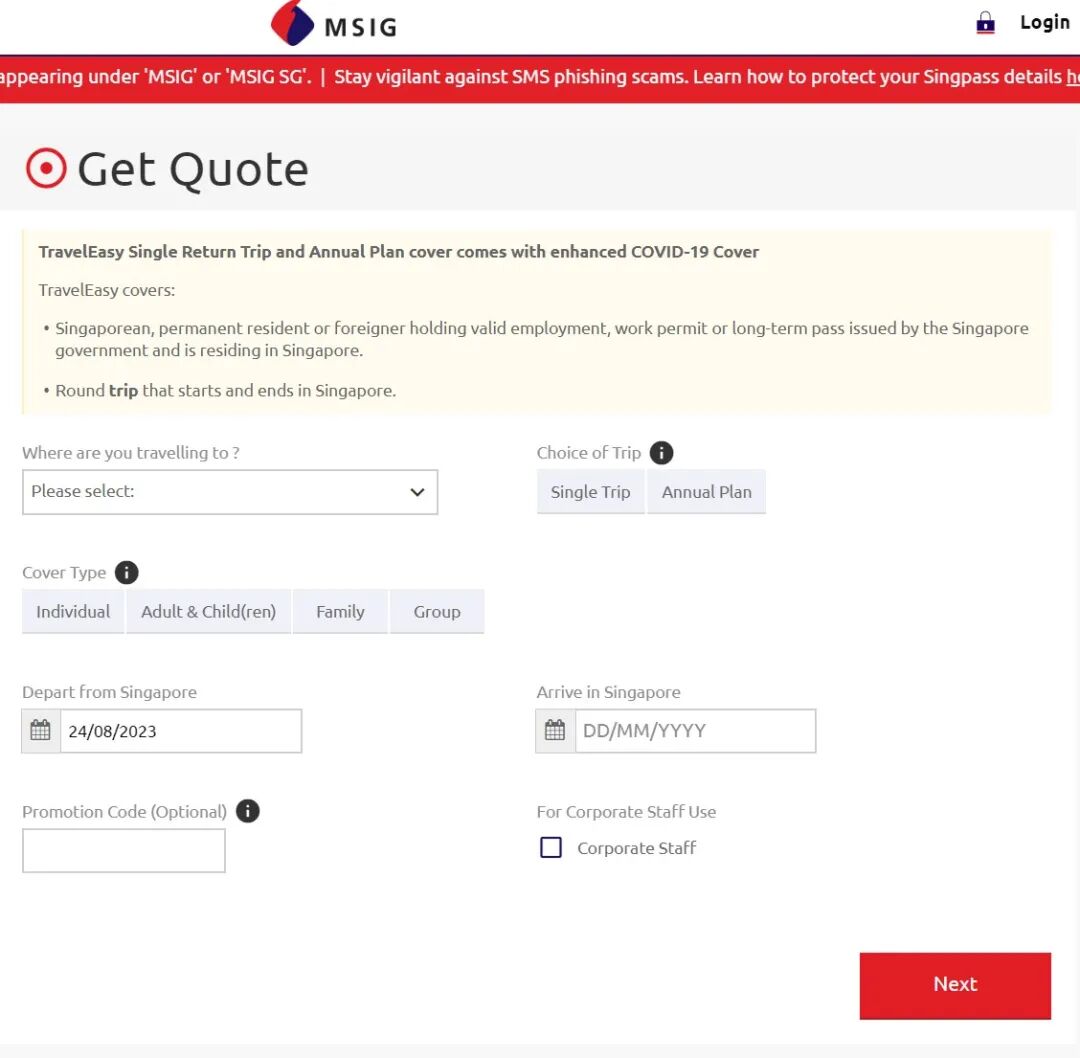Click the departure date field showing 24/08/2023

coord(181,730)
